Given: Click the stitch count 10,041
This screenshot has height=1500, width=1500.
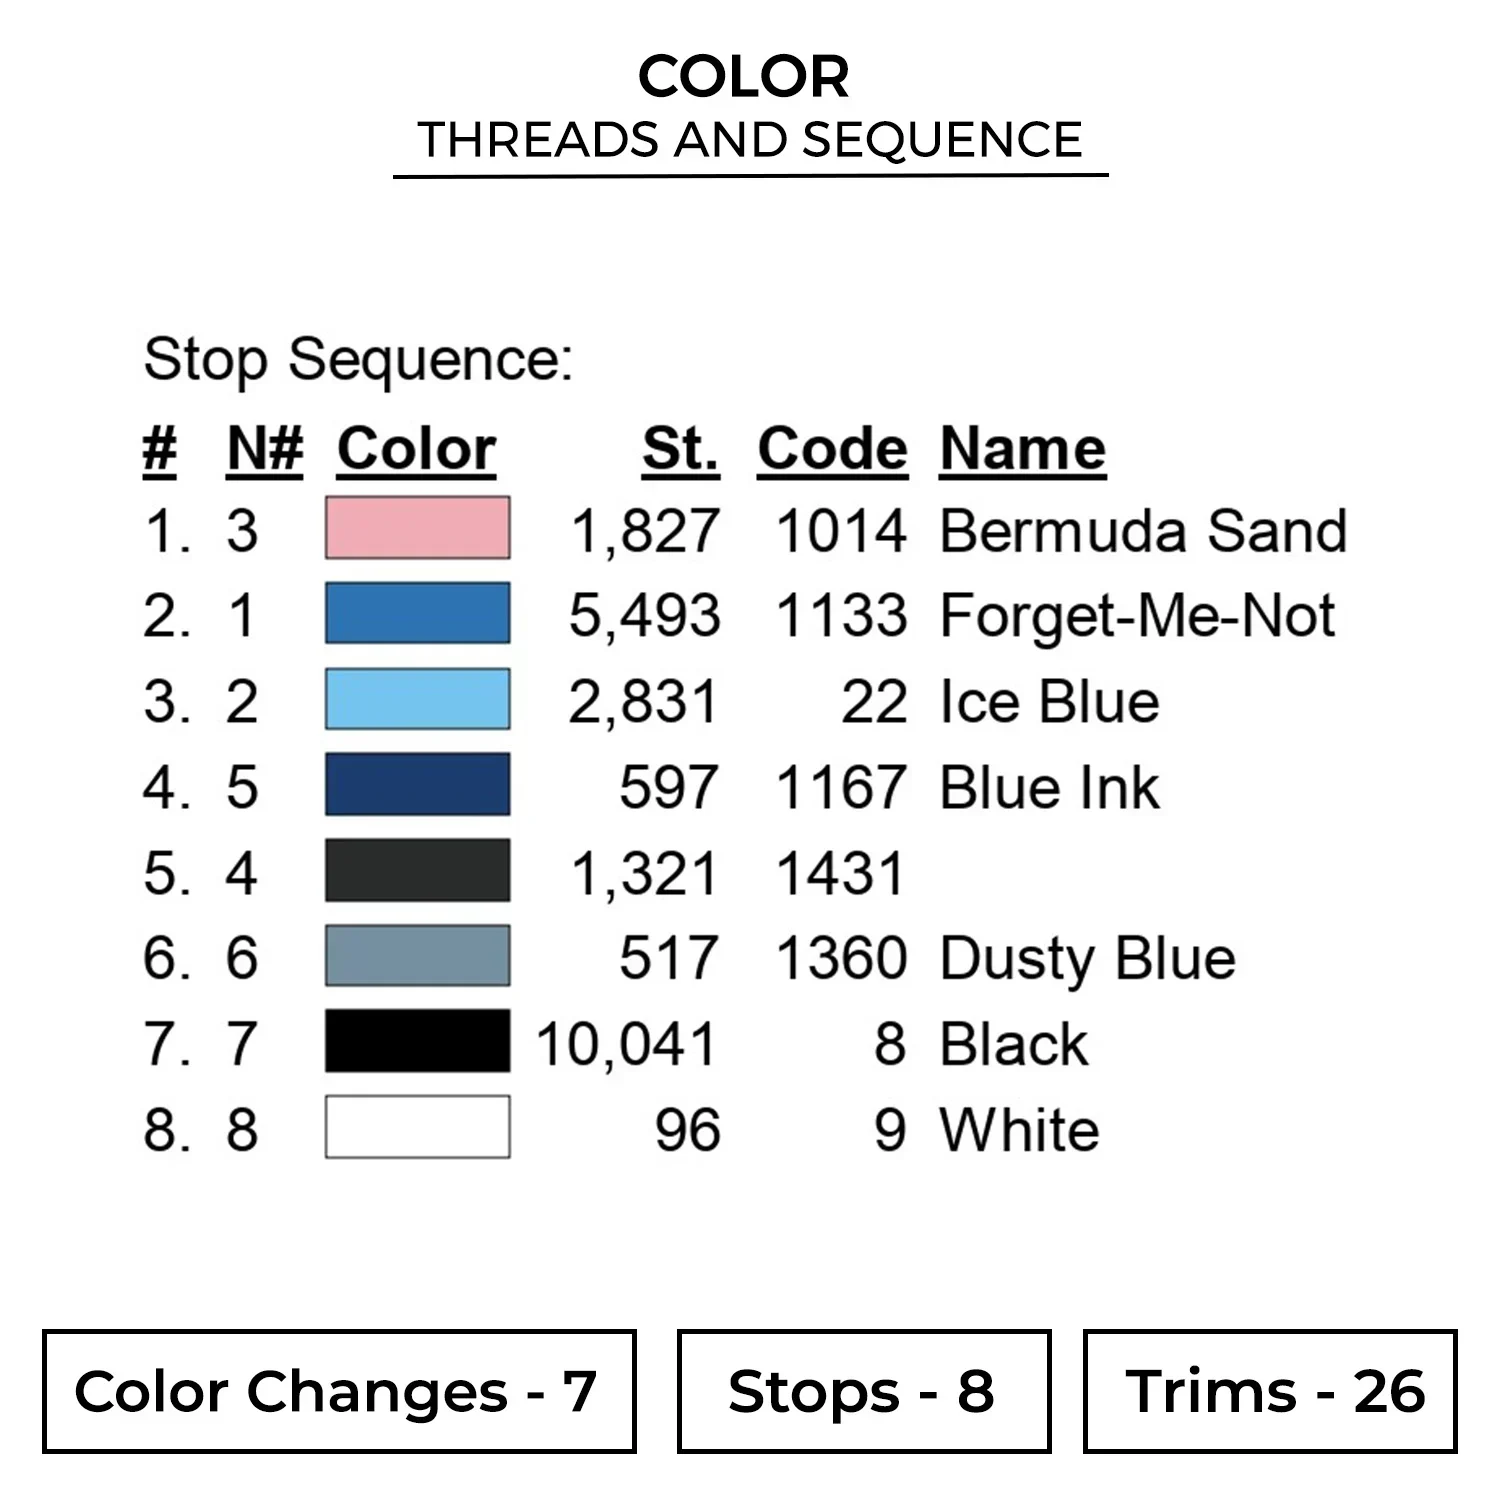Looking at the screenshot, I should click(x=627, y=1044).
